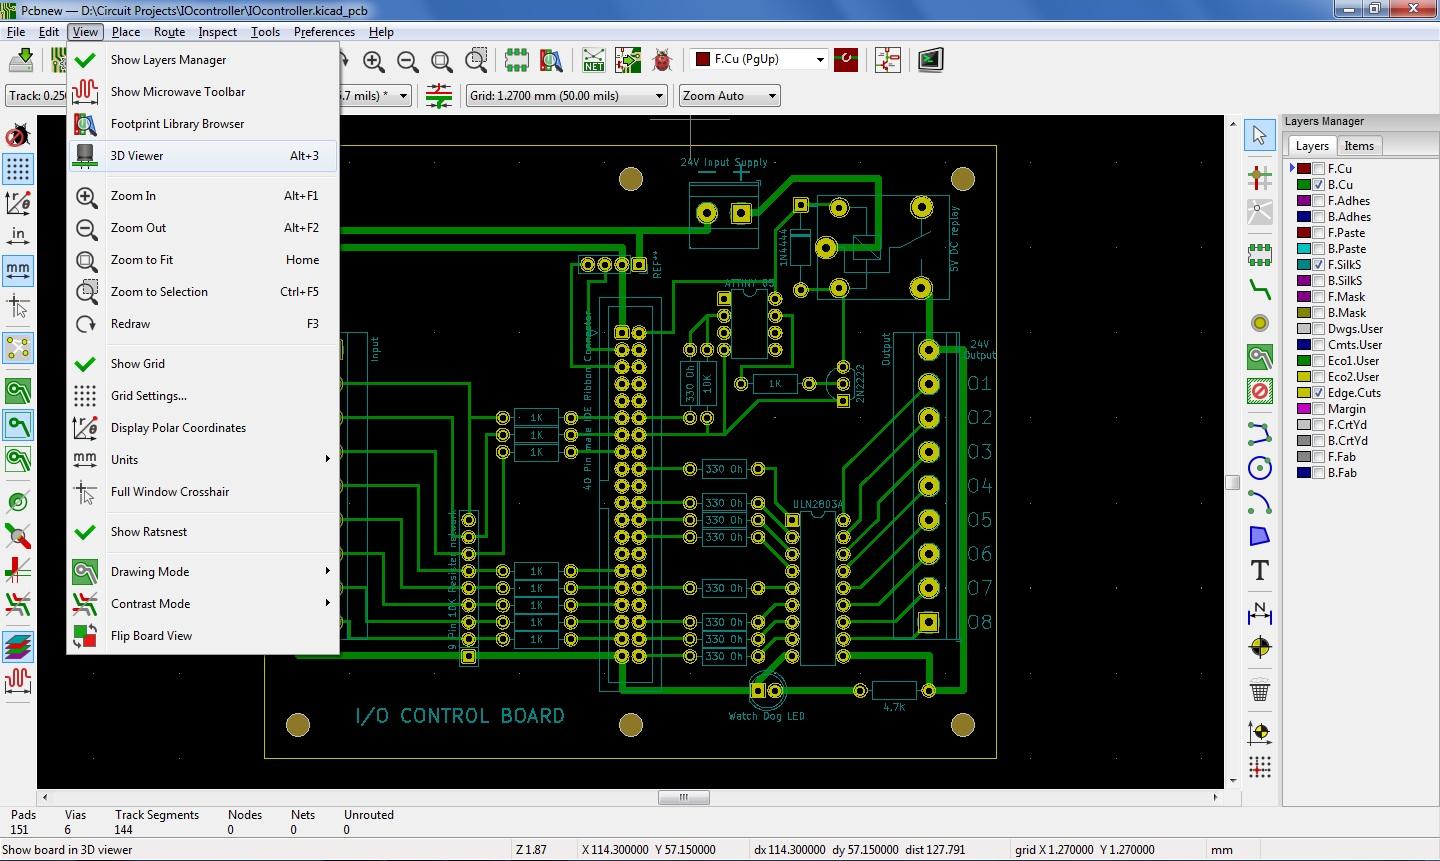Toggle DRC off icon in left toolbar
This screenshot has width=1440, height=861.
click(18, 135)
